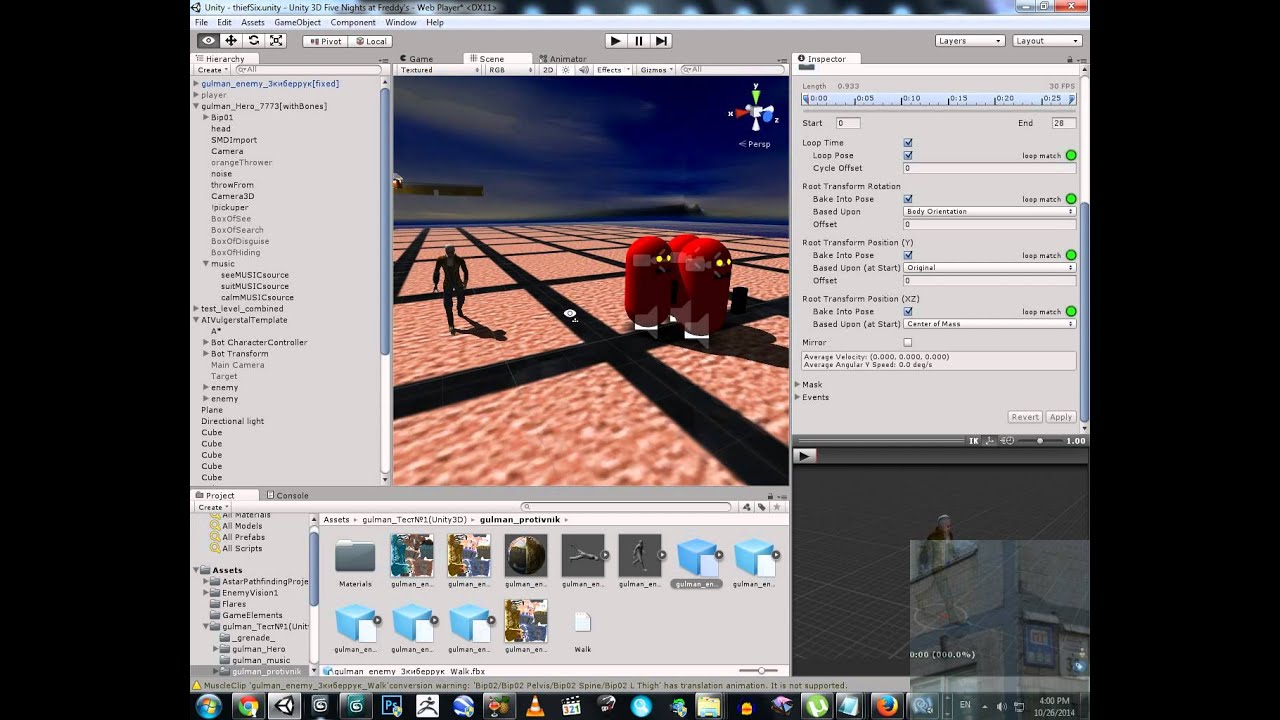This screenshot has width=1280, height=720.
Task: Switch to the Animator tab
Action: click(563, 59)
